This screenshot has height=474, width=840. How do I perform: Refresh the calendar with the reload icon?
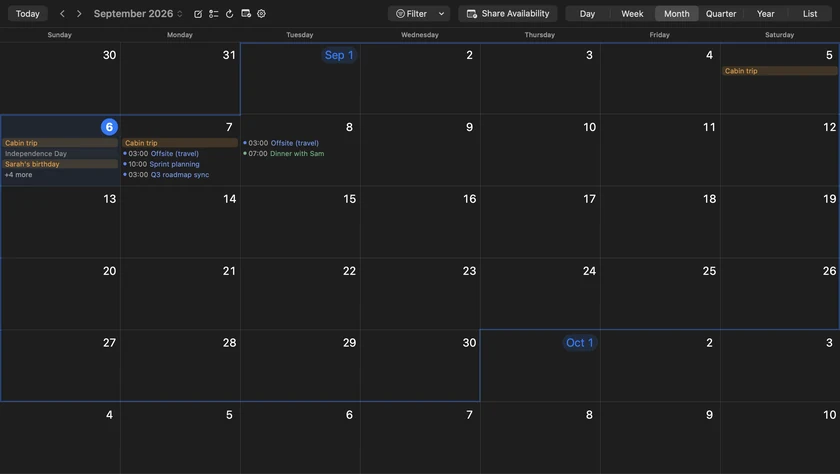pos(229,14)
